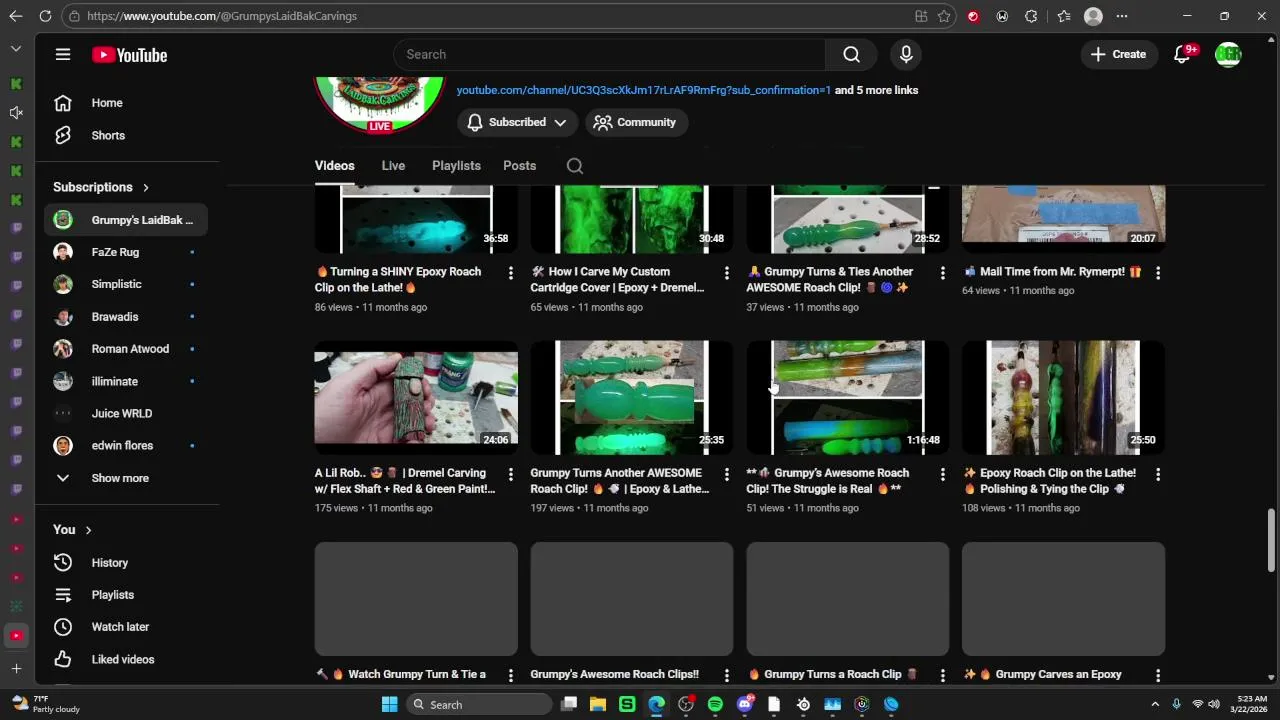Switch to the Live tab
Screen dimensions: 1280x720
[393, 166]
